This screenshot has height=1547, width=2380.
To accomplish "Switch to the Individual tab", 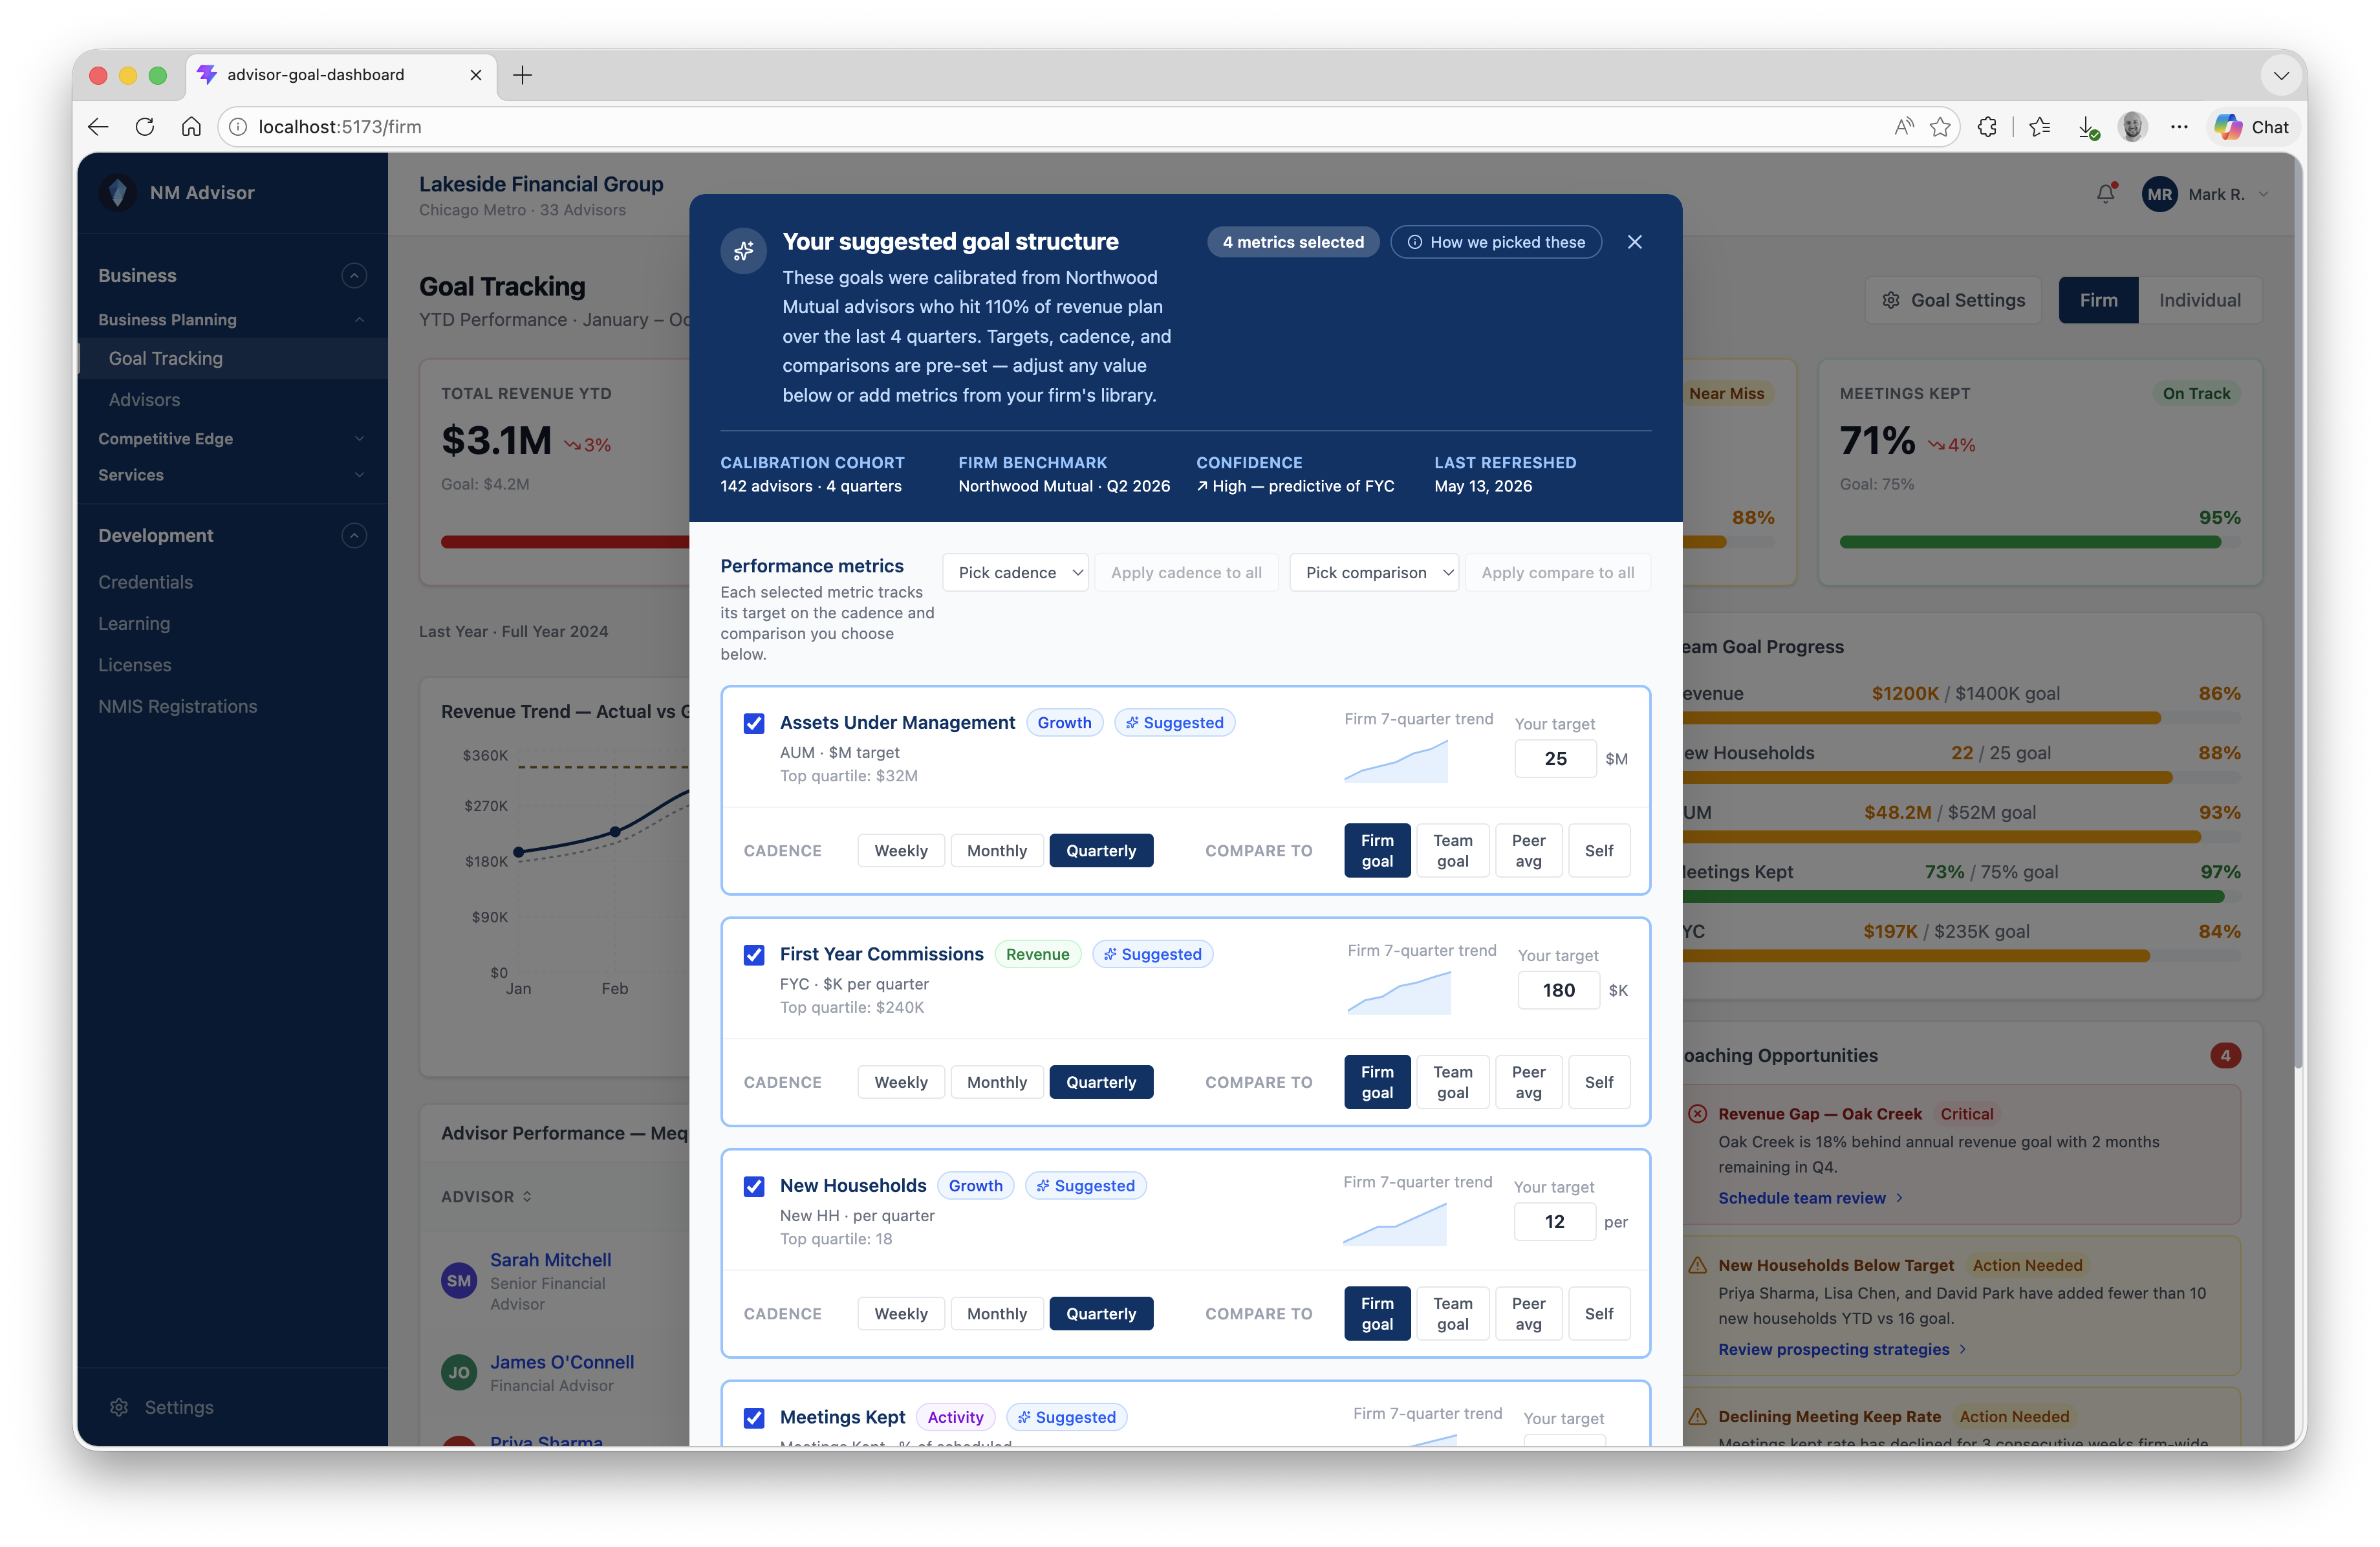I will point(2199,300).
